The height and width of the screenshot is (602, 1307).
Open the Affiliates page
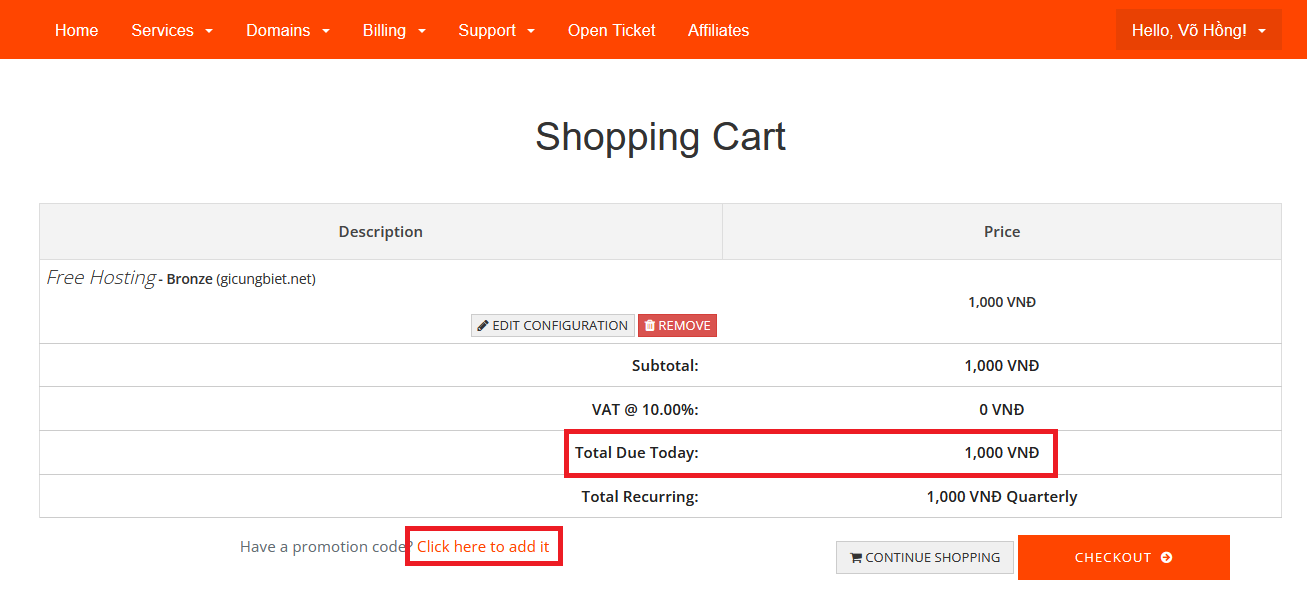point(718,30)
